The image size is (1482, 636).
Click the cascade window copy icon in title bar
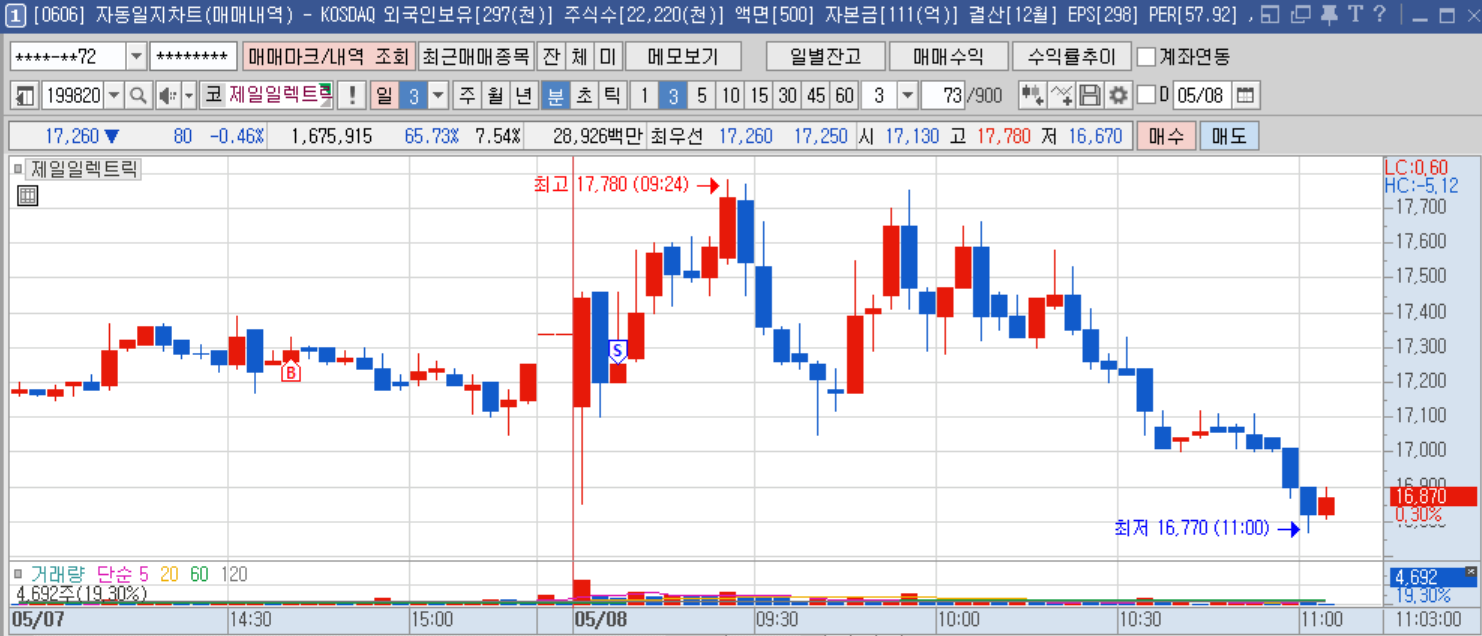(x=1300, y=14)
